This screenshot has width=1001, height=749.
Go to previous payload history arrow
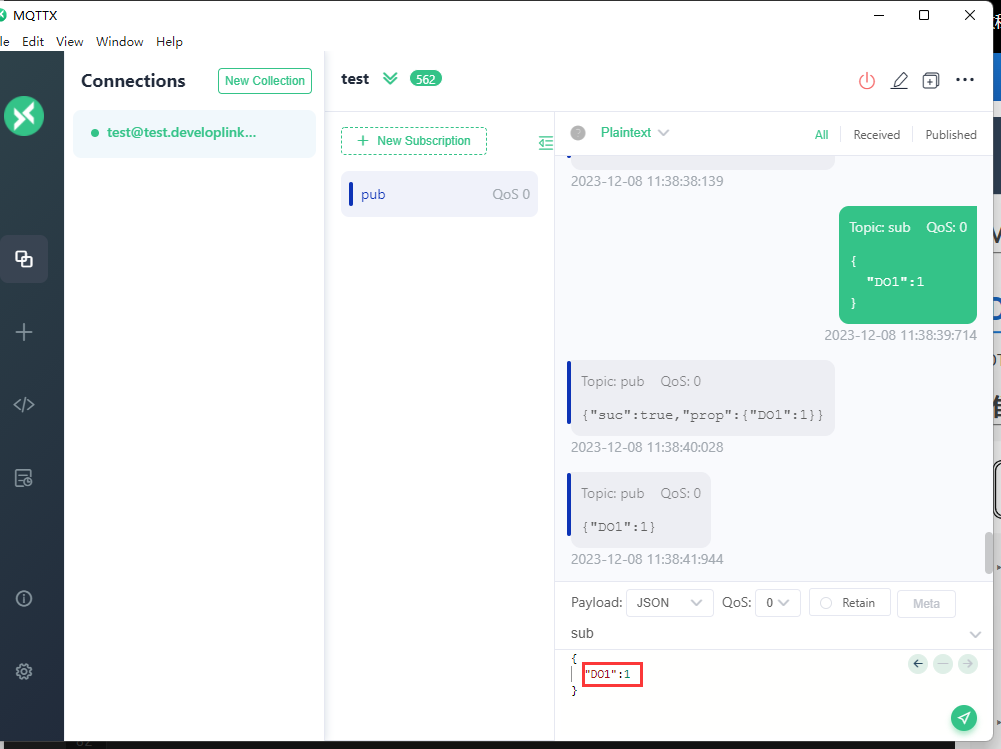[x=918, y=663]
